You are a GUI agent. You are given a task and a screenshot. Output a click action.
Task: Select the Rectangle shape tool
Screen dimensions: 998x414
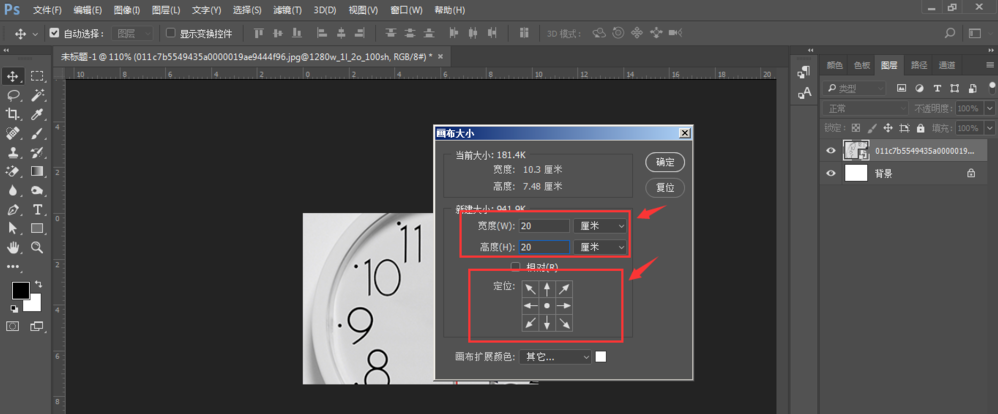(37, 228)
